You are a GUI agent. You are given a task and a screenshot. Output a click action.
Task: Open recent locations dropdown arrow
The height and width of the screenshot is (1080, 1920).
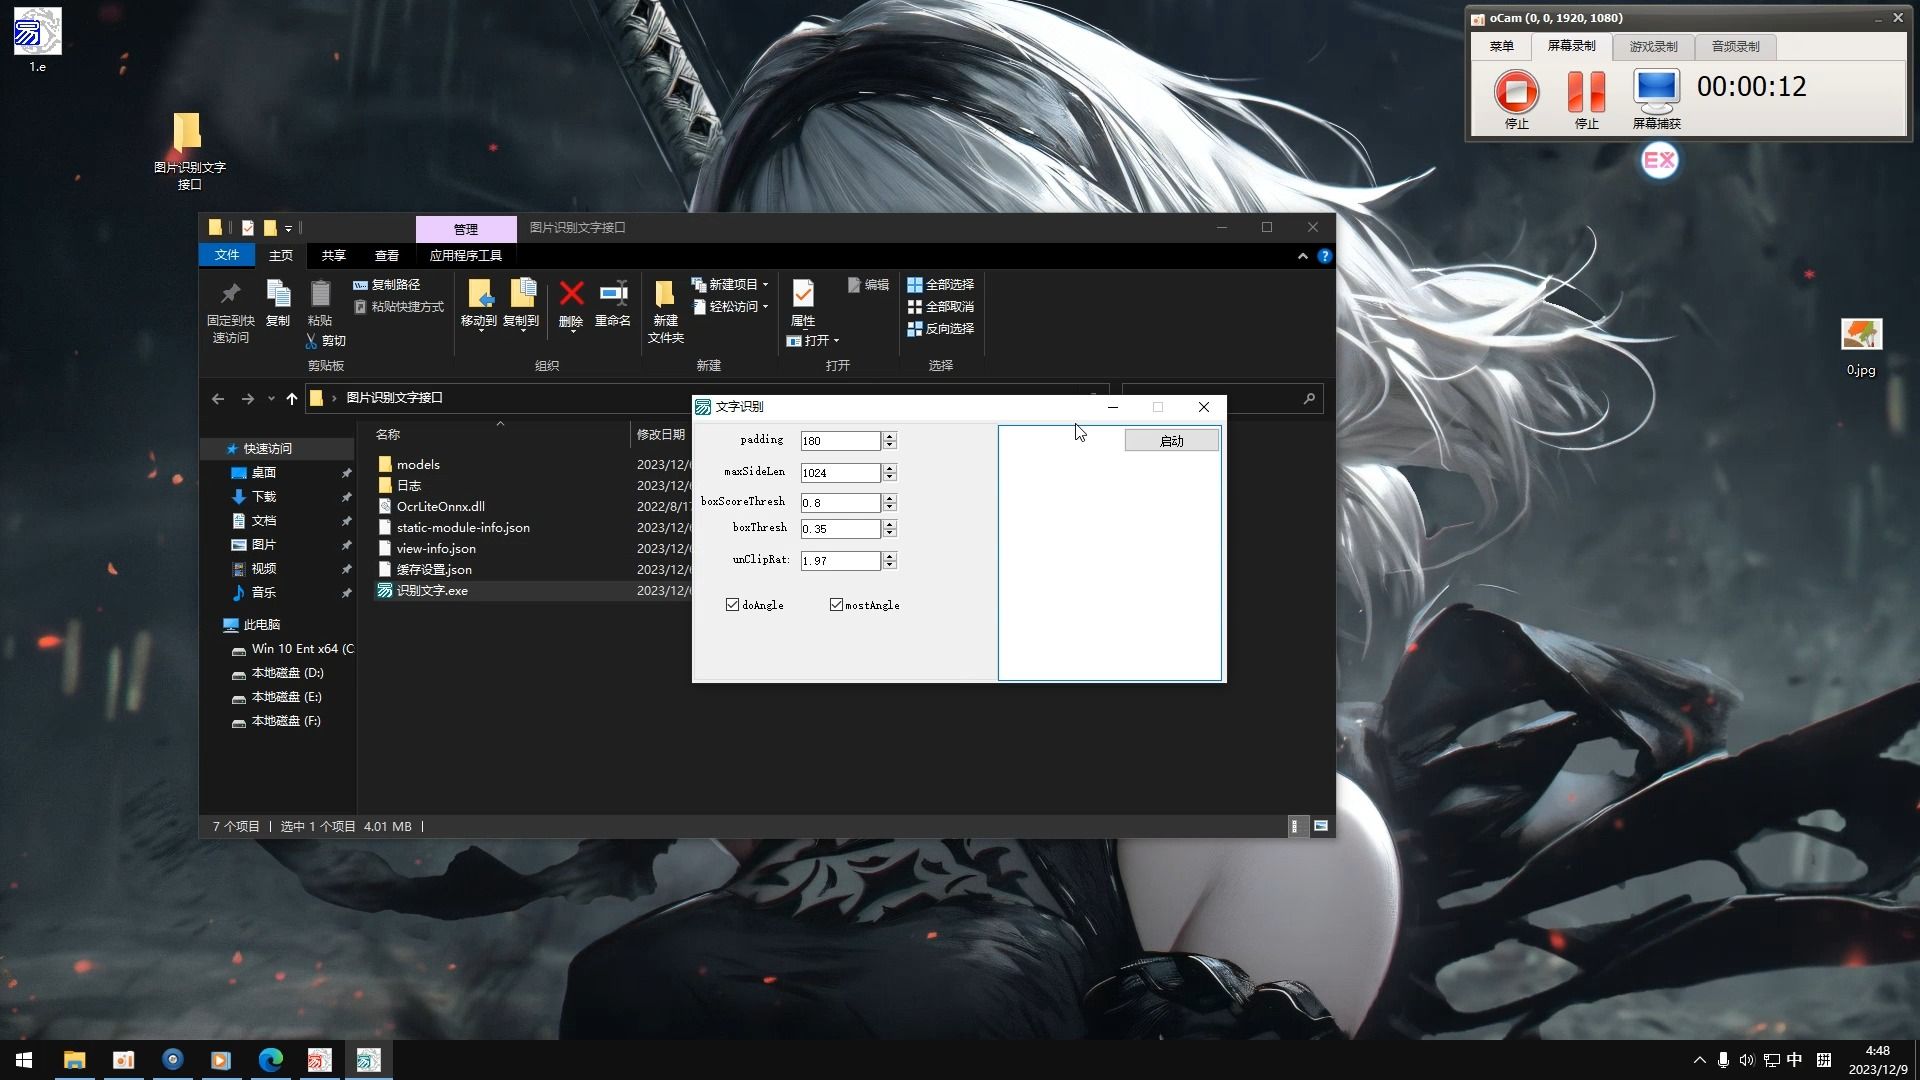tap(271, 398)
